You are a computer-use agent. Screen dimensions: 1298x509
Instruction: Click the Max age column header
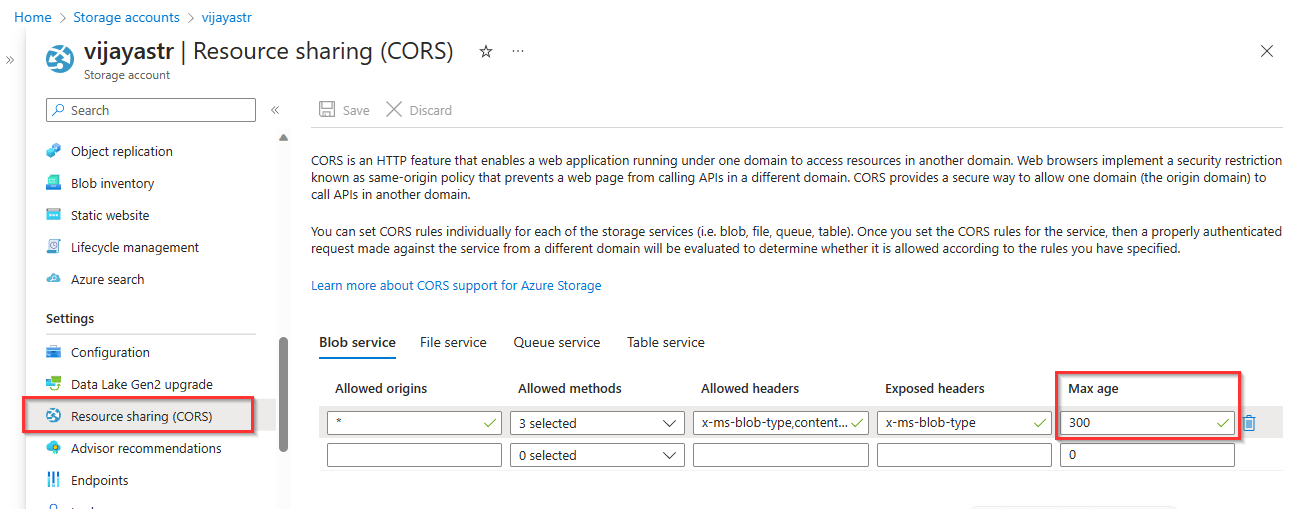click(x=1093, y=388)
